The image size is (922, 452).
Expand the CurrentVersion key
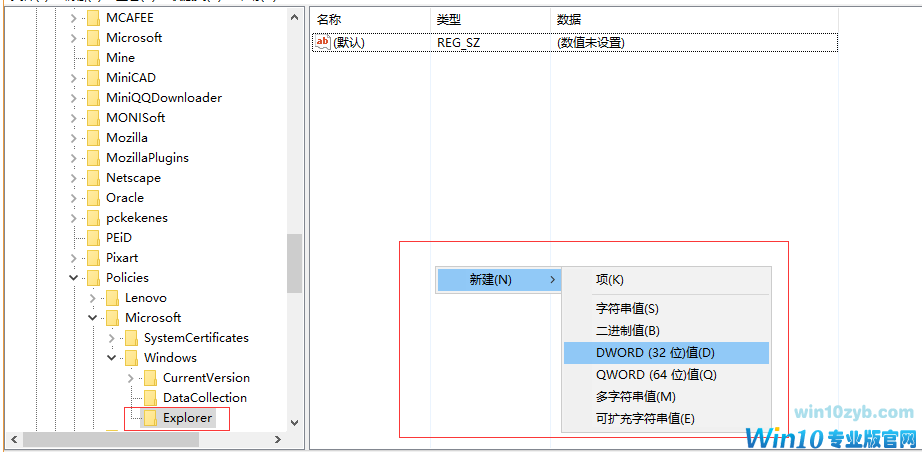click(x=131, y=378)
